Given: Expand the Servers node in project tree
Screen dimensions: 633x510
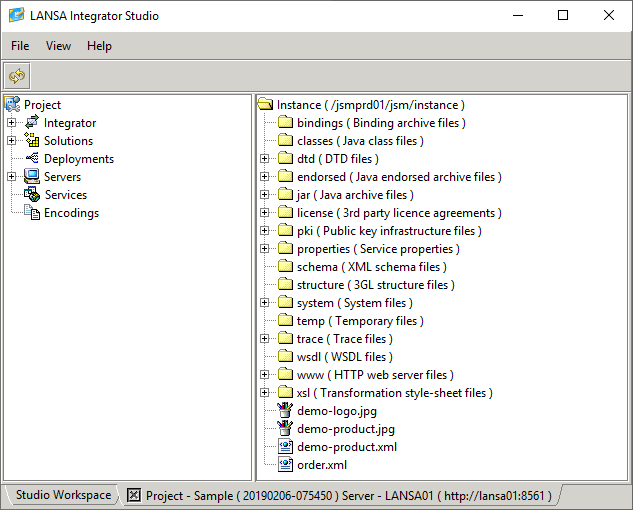Looking at the screenshot, I should (x=12, y=177).
